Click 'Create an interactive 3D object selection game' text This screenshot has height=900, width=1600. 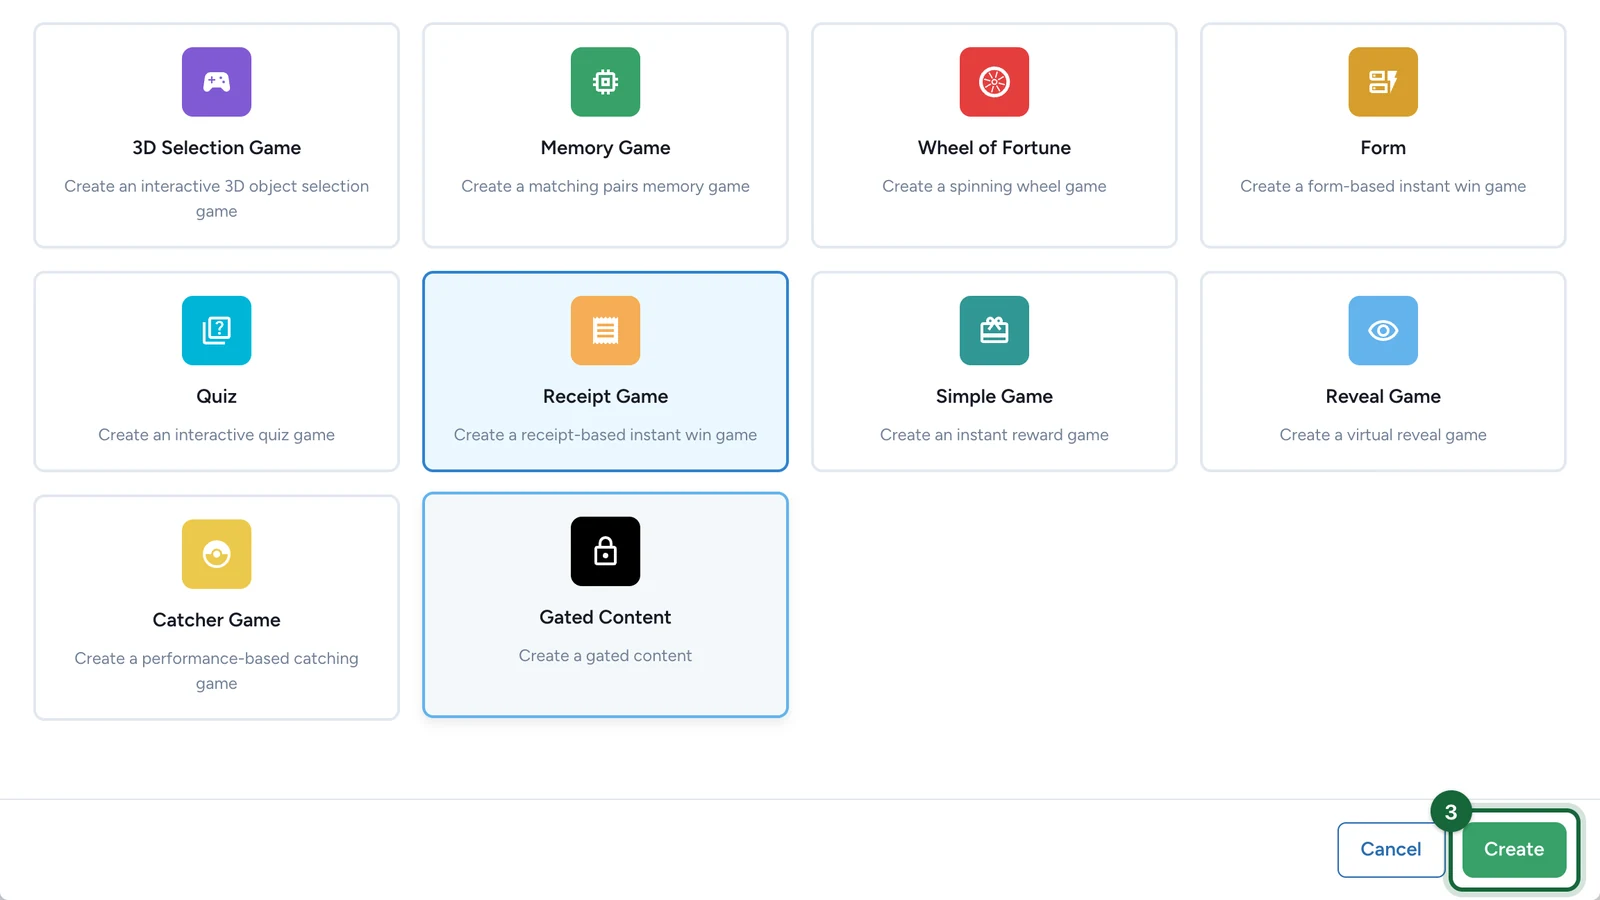tap(216, 198)
